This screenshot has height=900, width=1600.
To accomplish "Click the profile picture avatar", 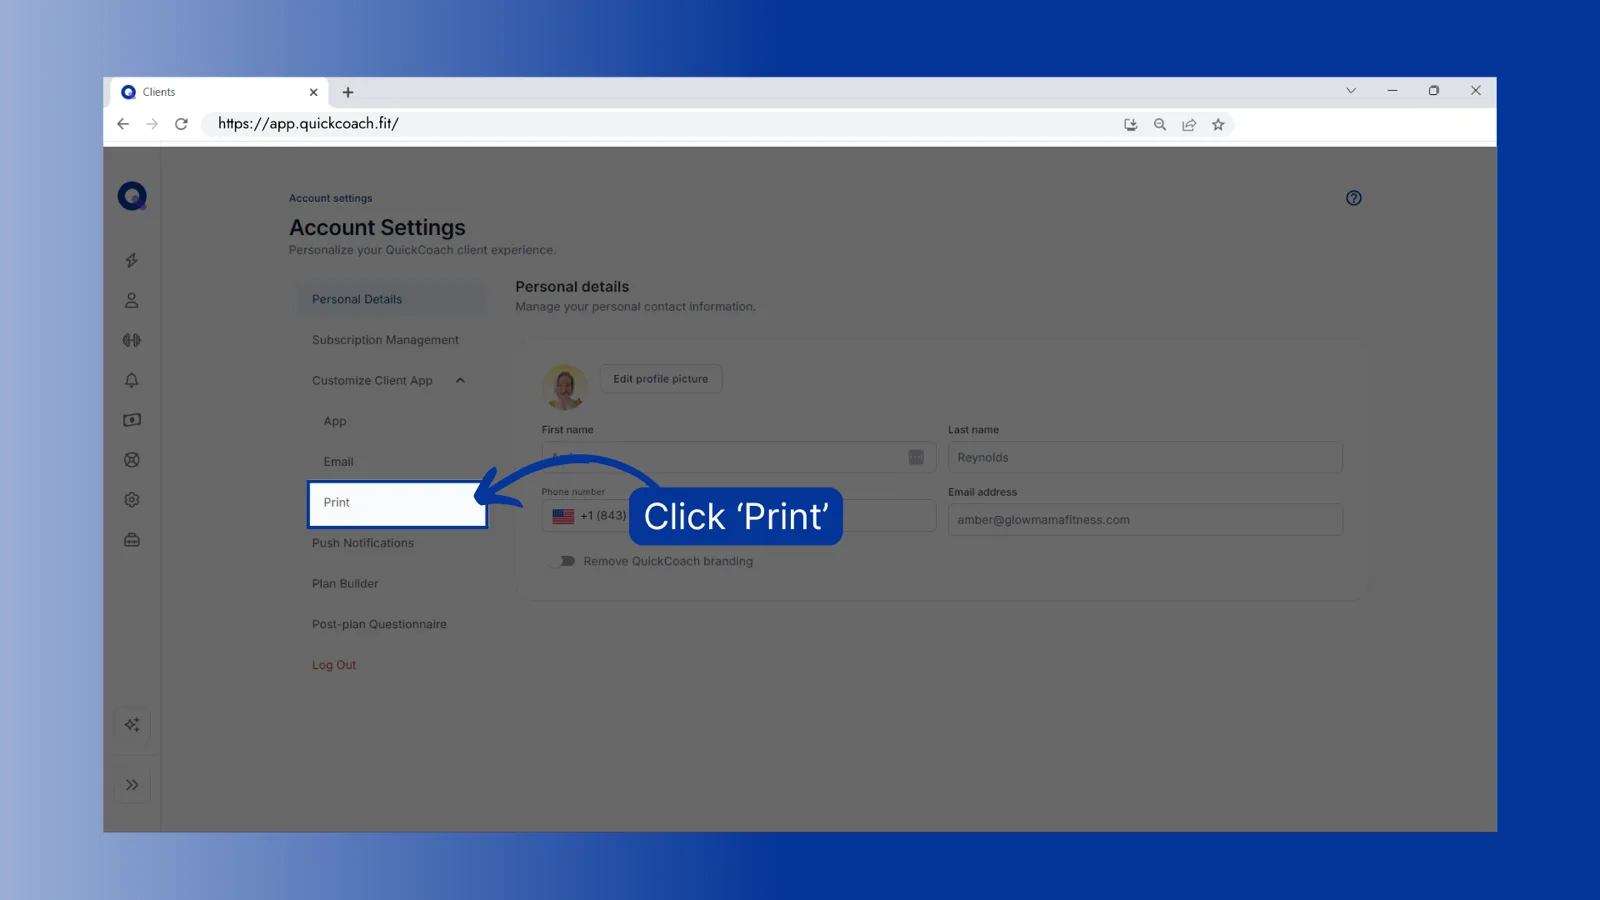I will click(565, 386).
